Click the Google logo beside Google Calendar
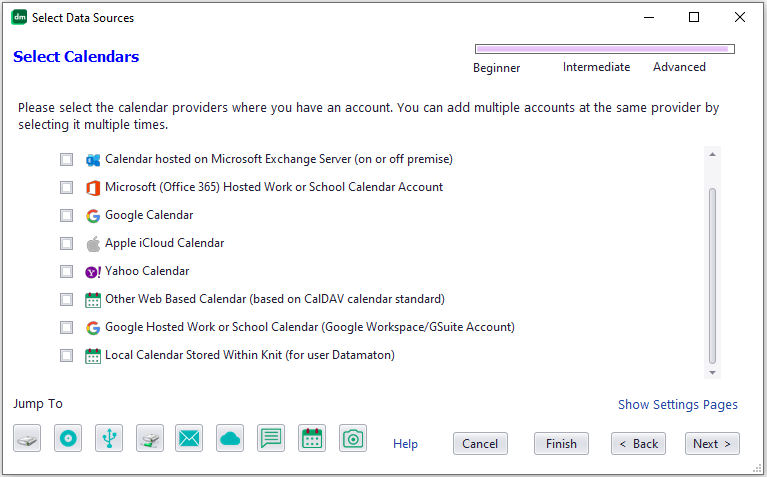The image size is (767, 477). [x=93, y=216]
